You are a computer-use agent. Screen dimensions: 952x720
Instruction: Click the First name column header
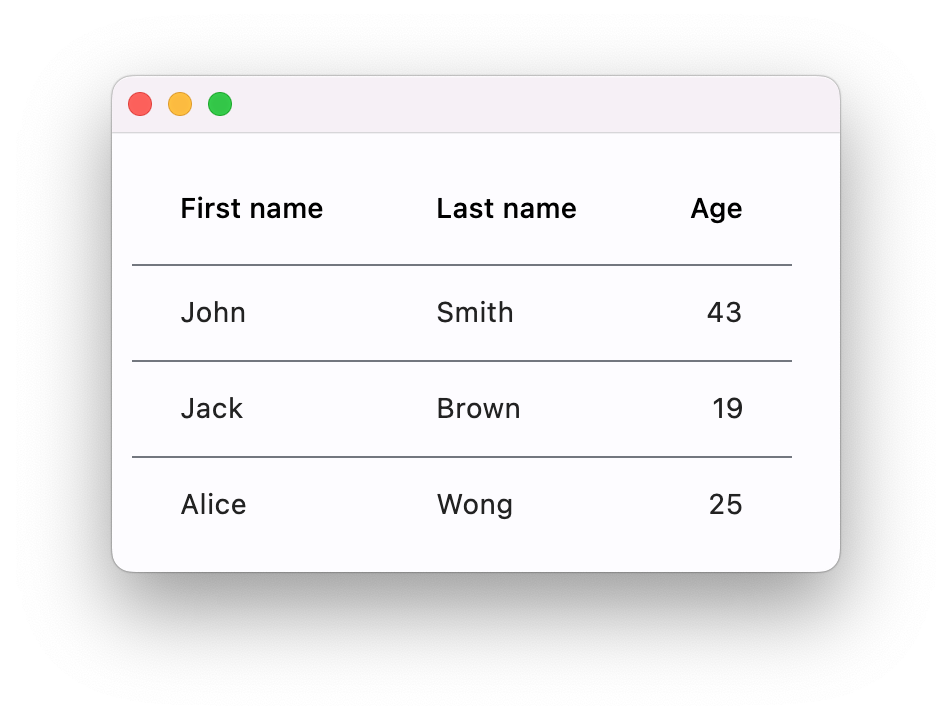(252, 208)
